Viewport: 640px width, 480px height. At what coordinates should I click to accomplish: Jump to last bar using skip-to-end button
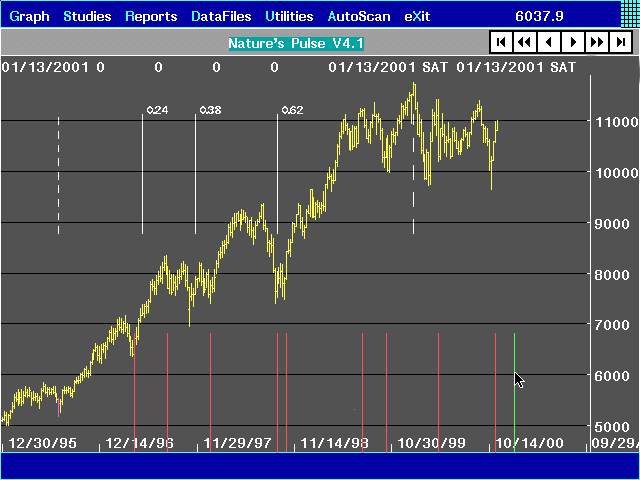tap(621, 42)
